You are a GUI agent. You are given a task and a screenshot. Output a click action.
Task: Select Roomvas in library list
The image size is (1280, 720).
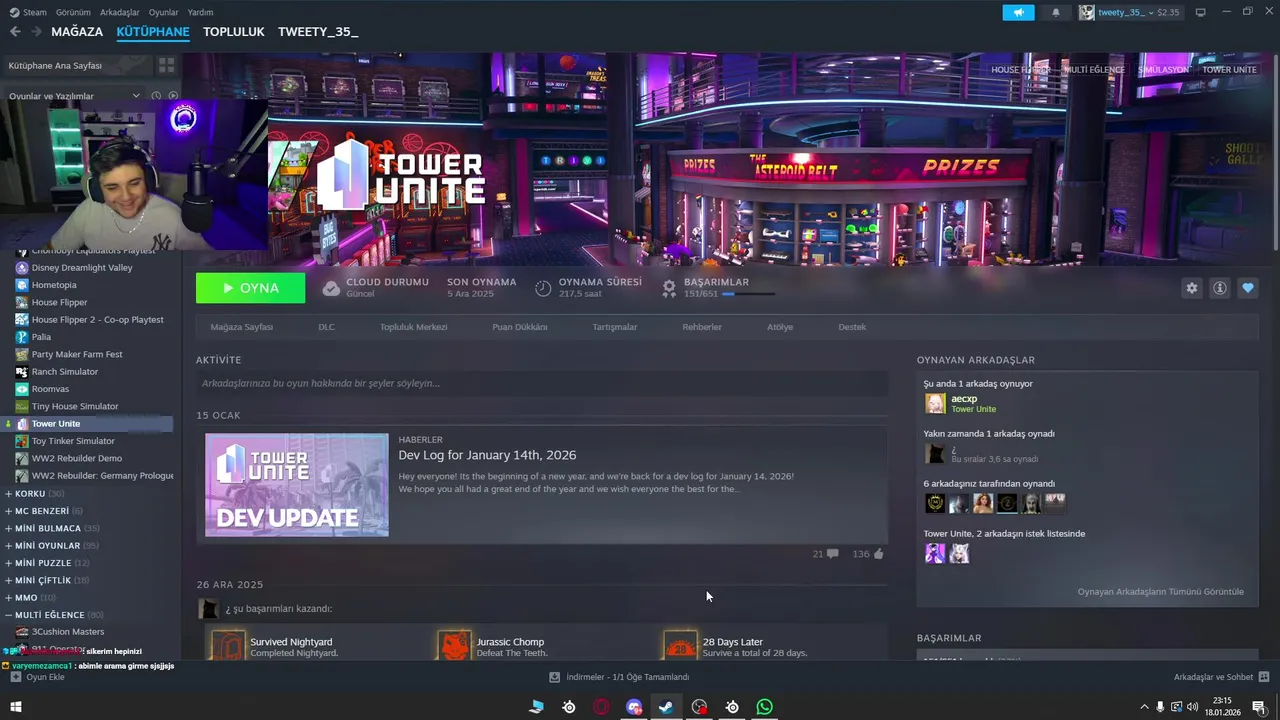[50, 389]
